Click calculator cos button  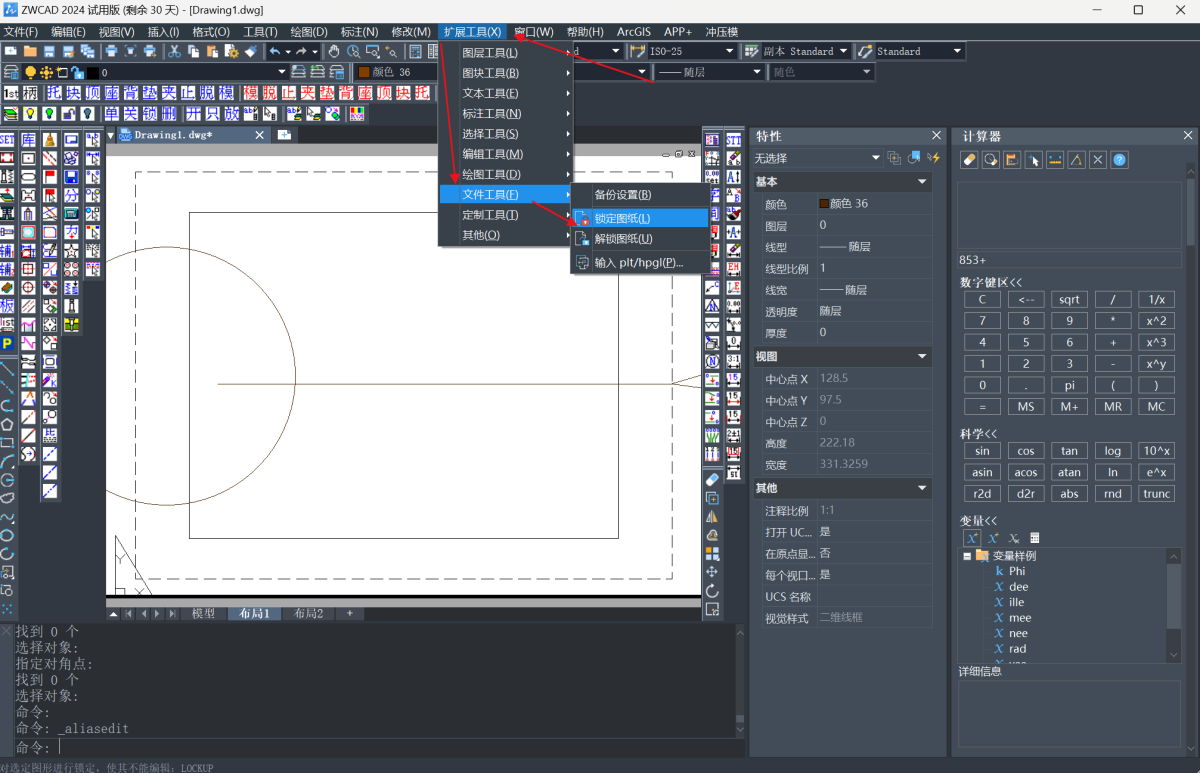tap(1026, 451)
